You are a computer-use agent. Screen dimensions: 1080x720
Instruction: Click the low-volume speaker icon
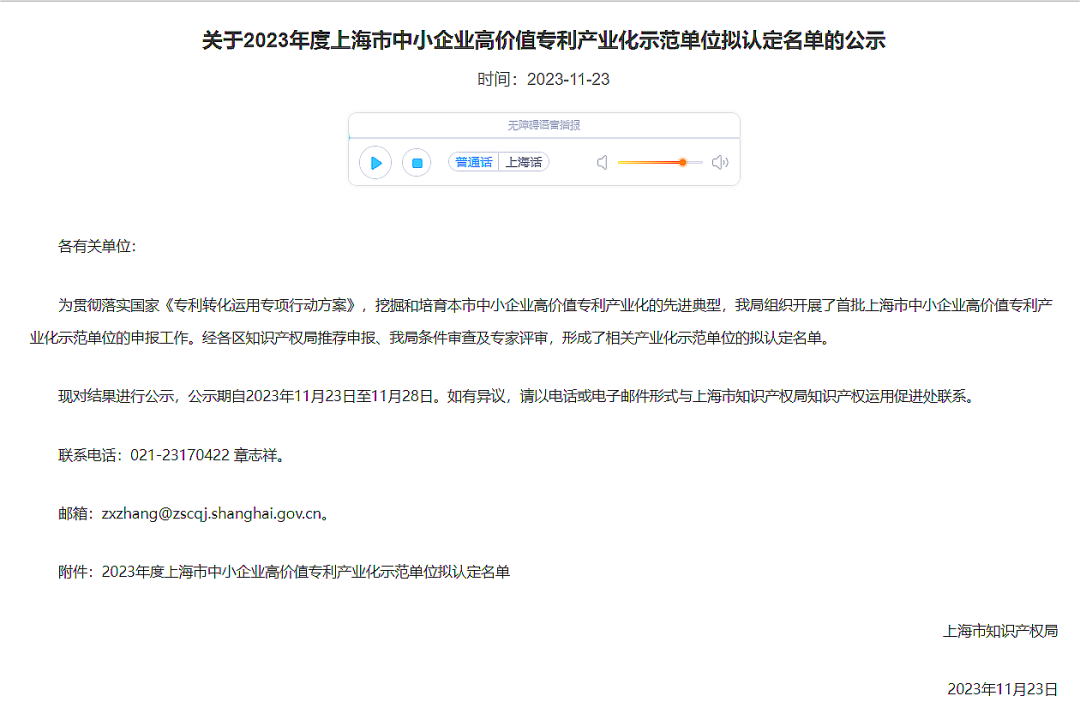pyautogui.click(x=602, y=163)
